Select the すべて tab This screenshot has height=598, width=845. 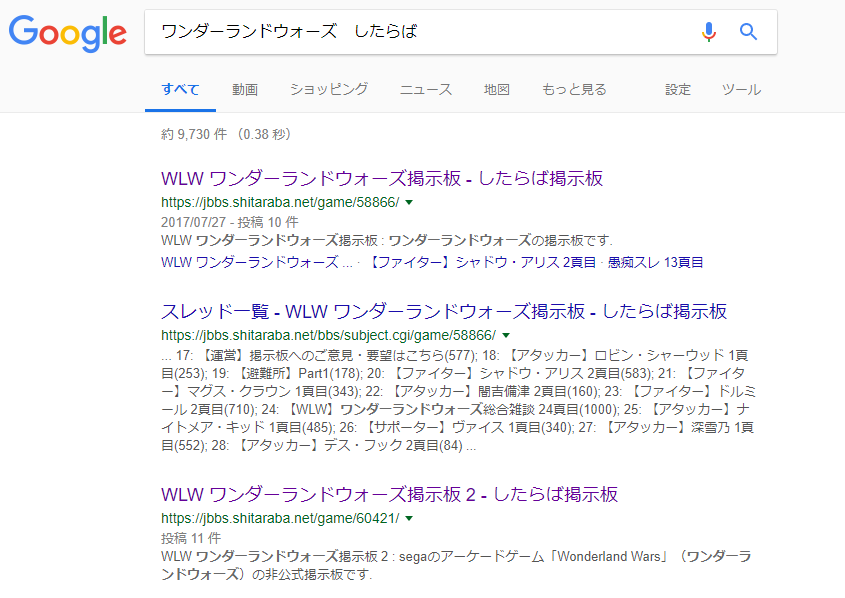click(181, 89)
